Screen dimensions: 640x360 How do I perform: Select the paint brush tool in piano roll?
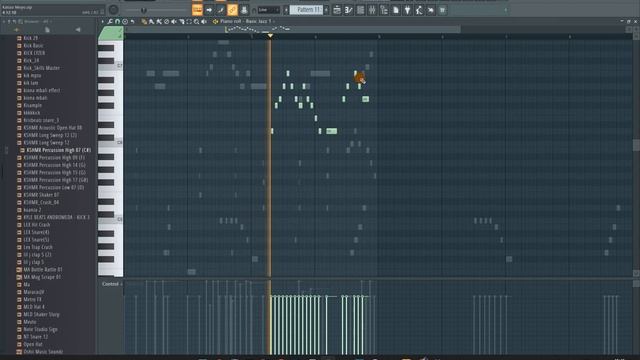[151, 22]
